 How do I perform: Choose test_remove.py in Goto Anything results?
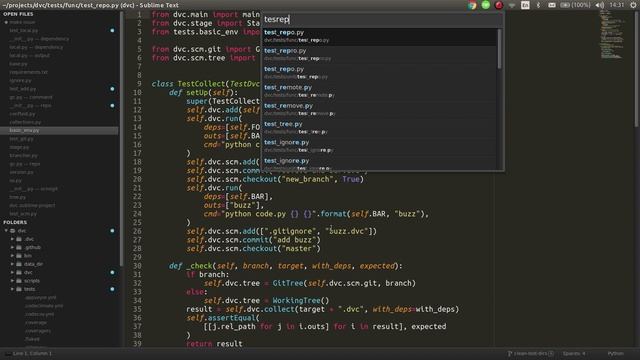point(380,109)
